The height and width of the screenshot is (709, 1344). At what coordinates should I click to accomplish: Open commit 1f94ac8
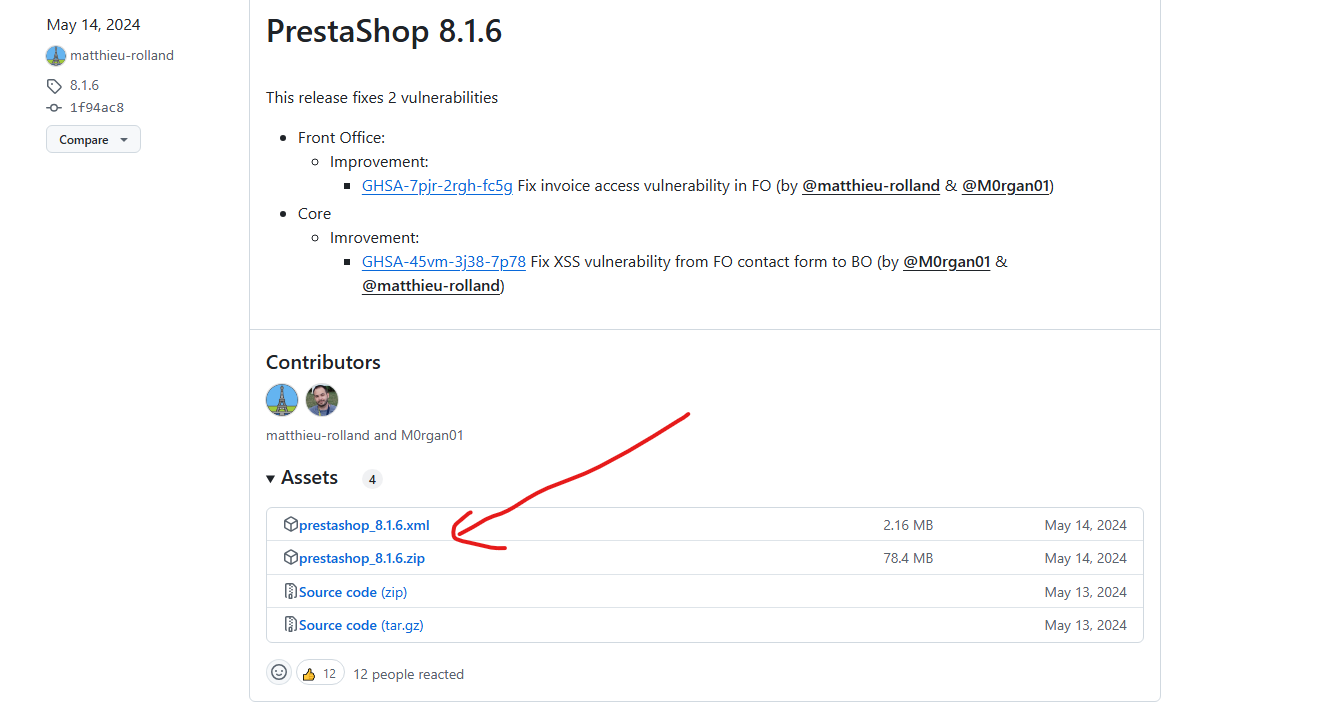coord(97,108)
